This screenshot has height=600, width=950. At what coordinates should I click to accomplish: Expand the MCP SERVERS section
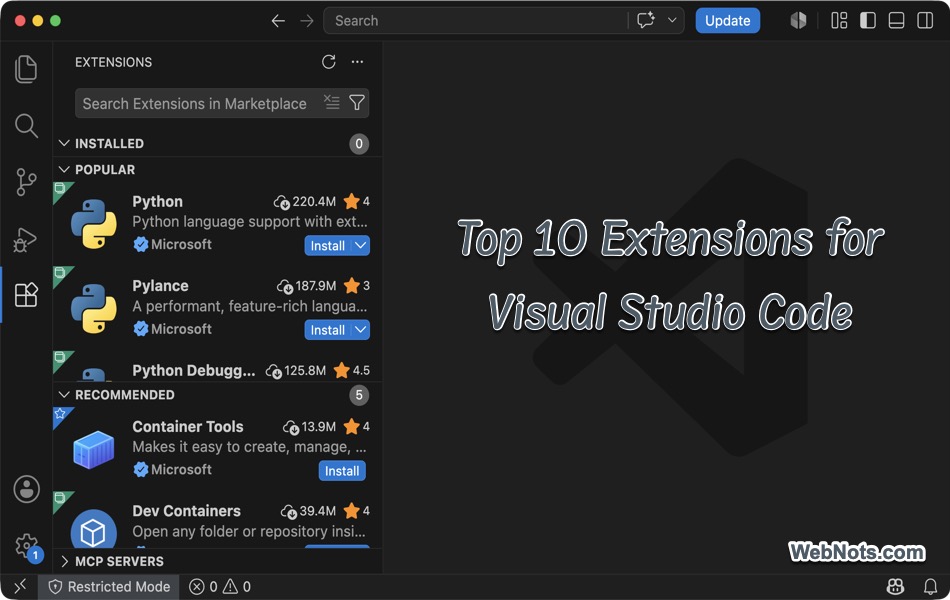point(64,561)
